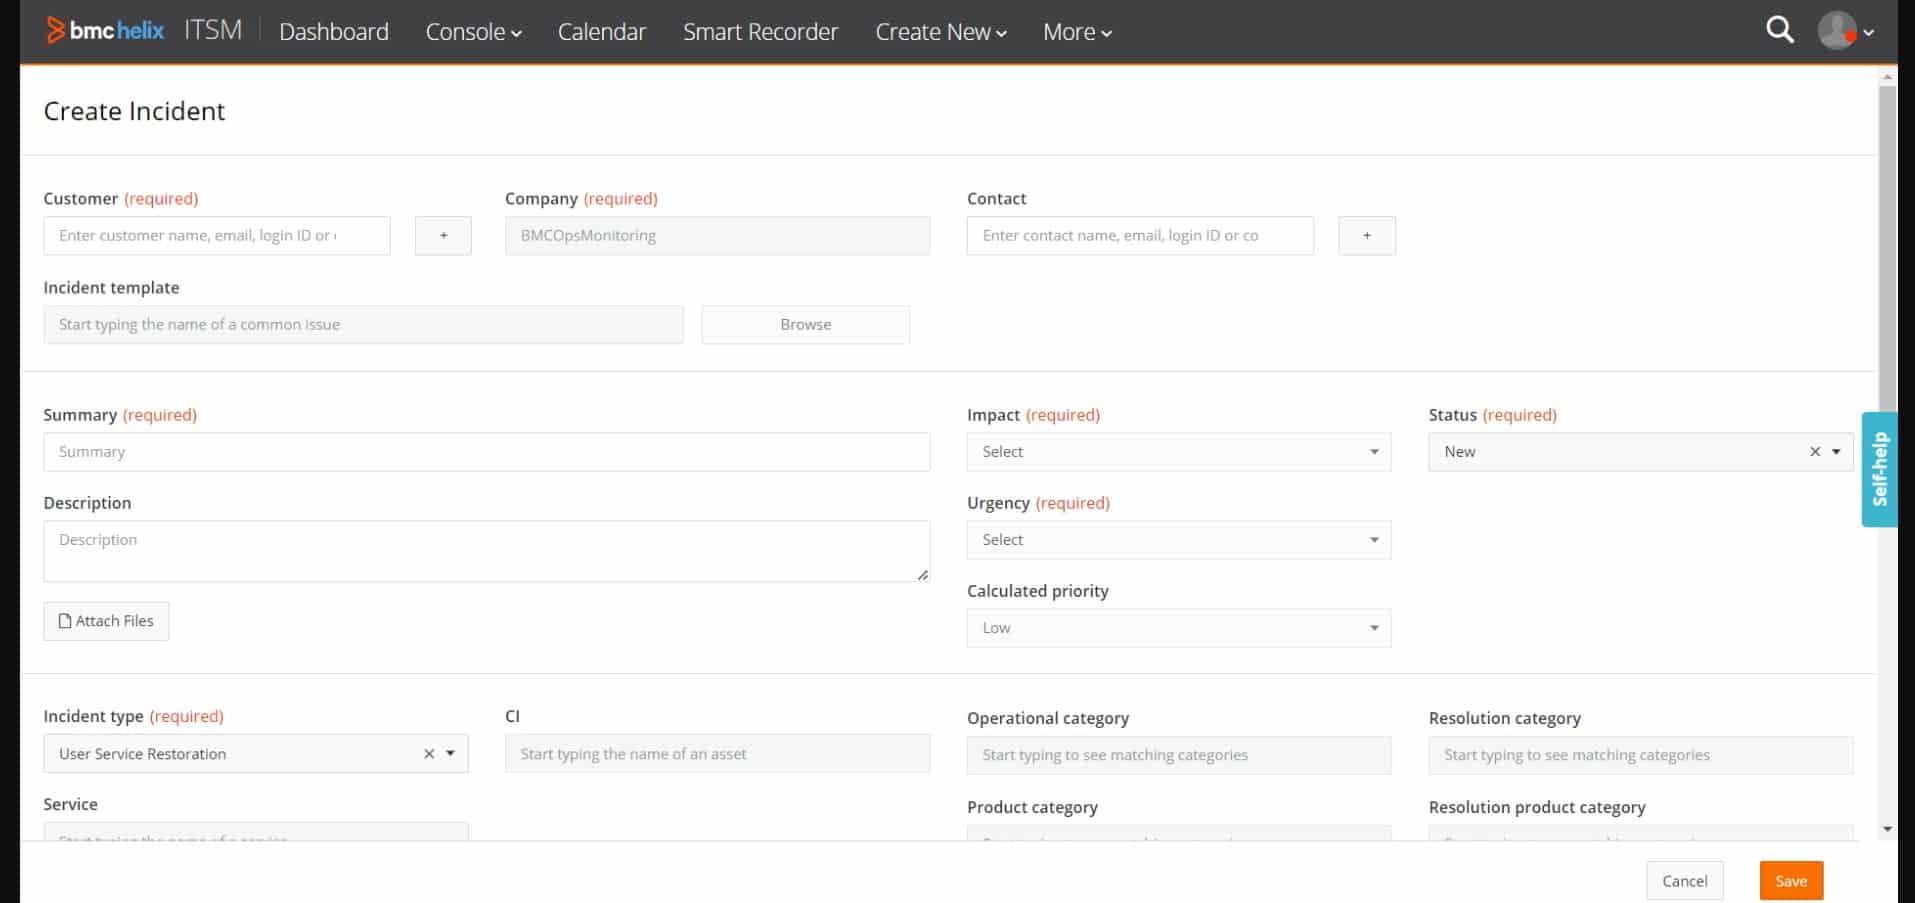The height and width of the screenshot is (903, 1915).
Task: Open the Console menu
Action: [473, 32]
